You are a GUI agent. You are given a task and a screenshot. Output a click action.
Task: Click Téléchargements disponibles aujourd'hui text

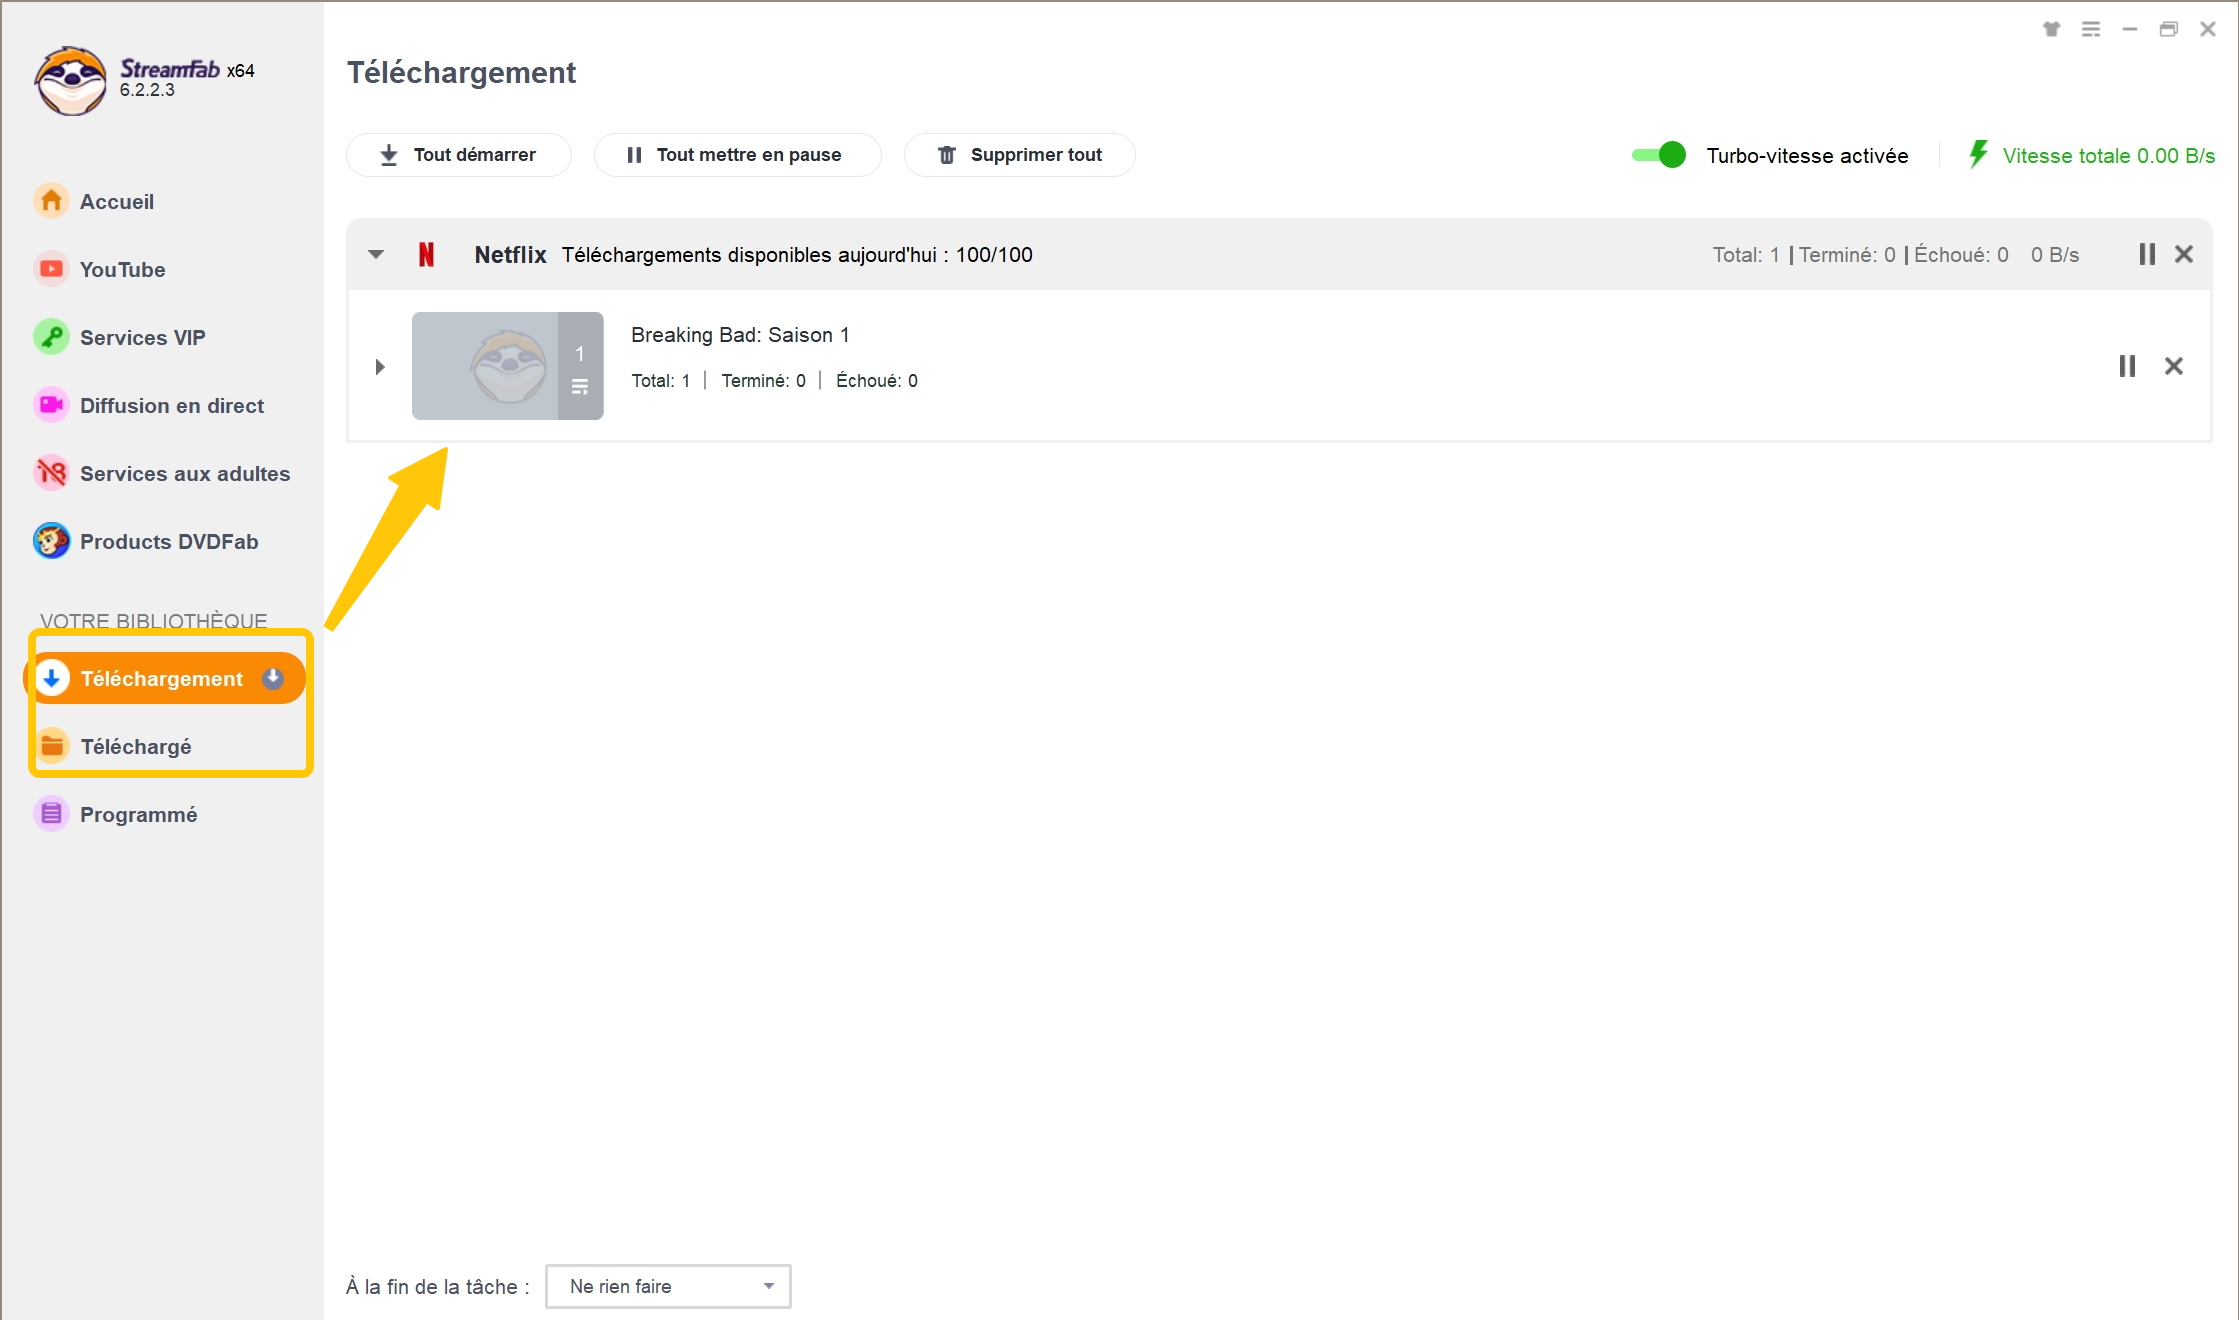(797, 255)
